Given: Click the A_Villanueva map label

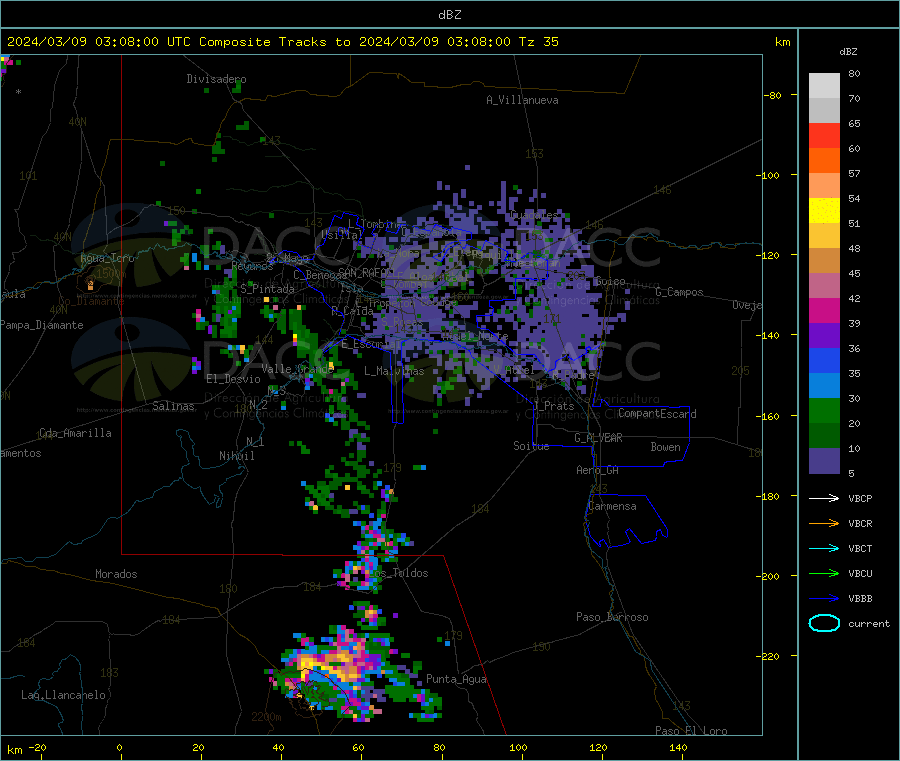Looking at the screenshot, I should pyautogui.click(x=522, y=100).
